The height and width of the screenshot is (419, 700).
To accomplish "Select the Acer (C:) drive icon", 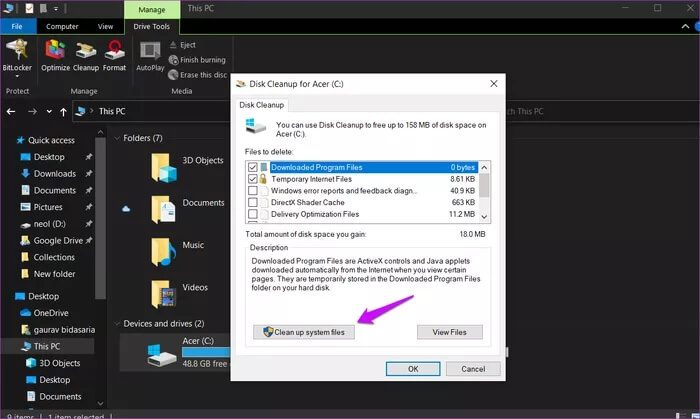I will [162, 356].
